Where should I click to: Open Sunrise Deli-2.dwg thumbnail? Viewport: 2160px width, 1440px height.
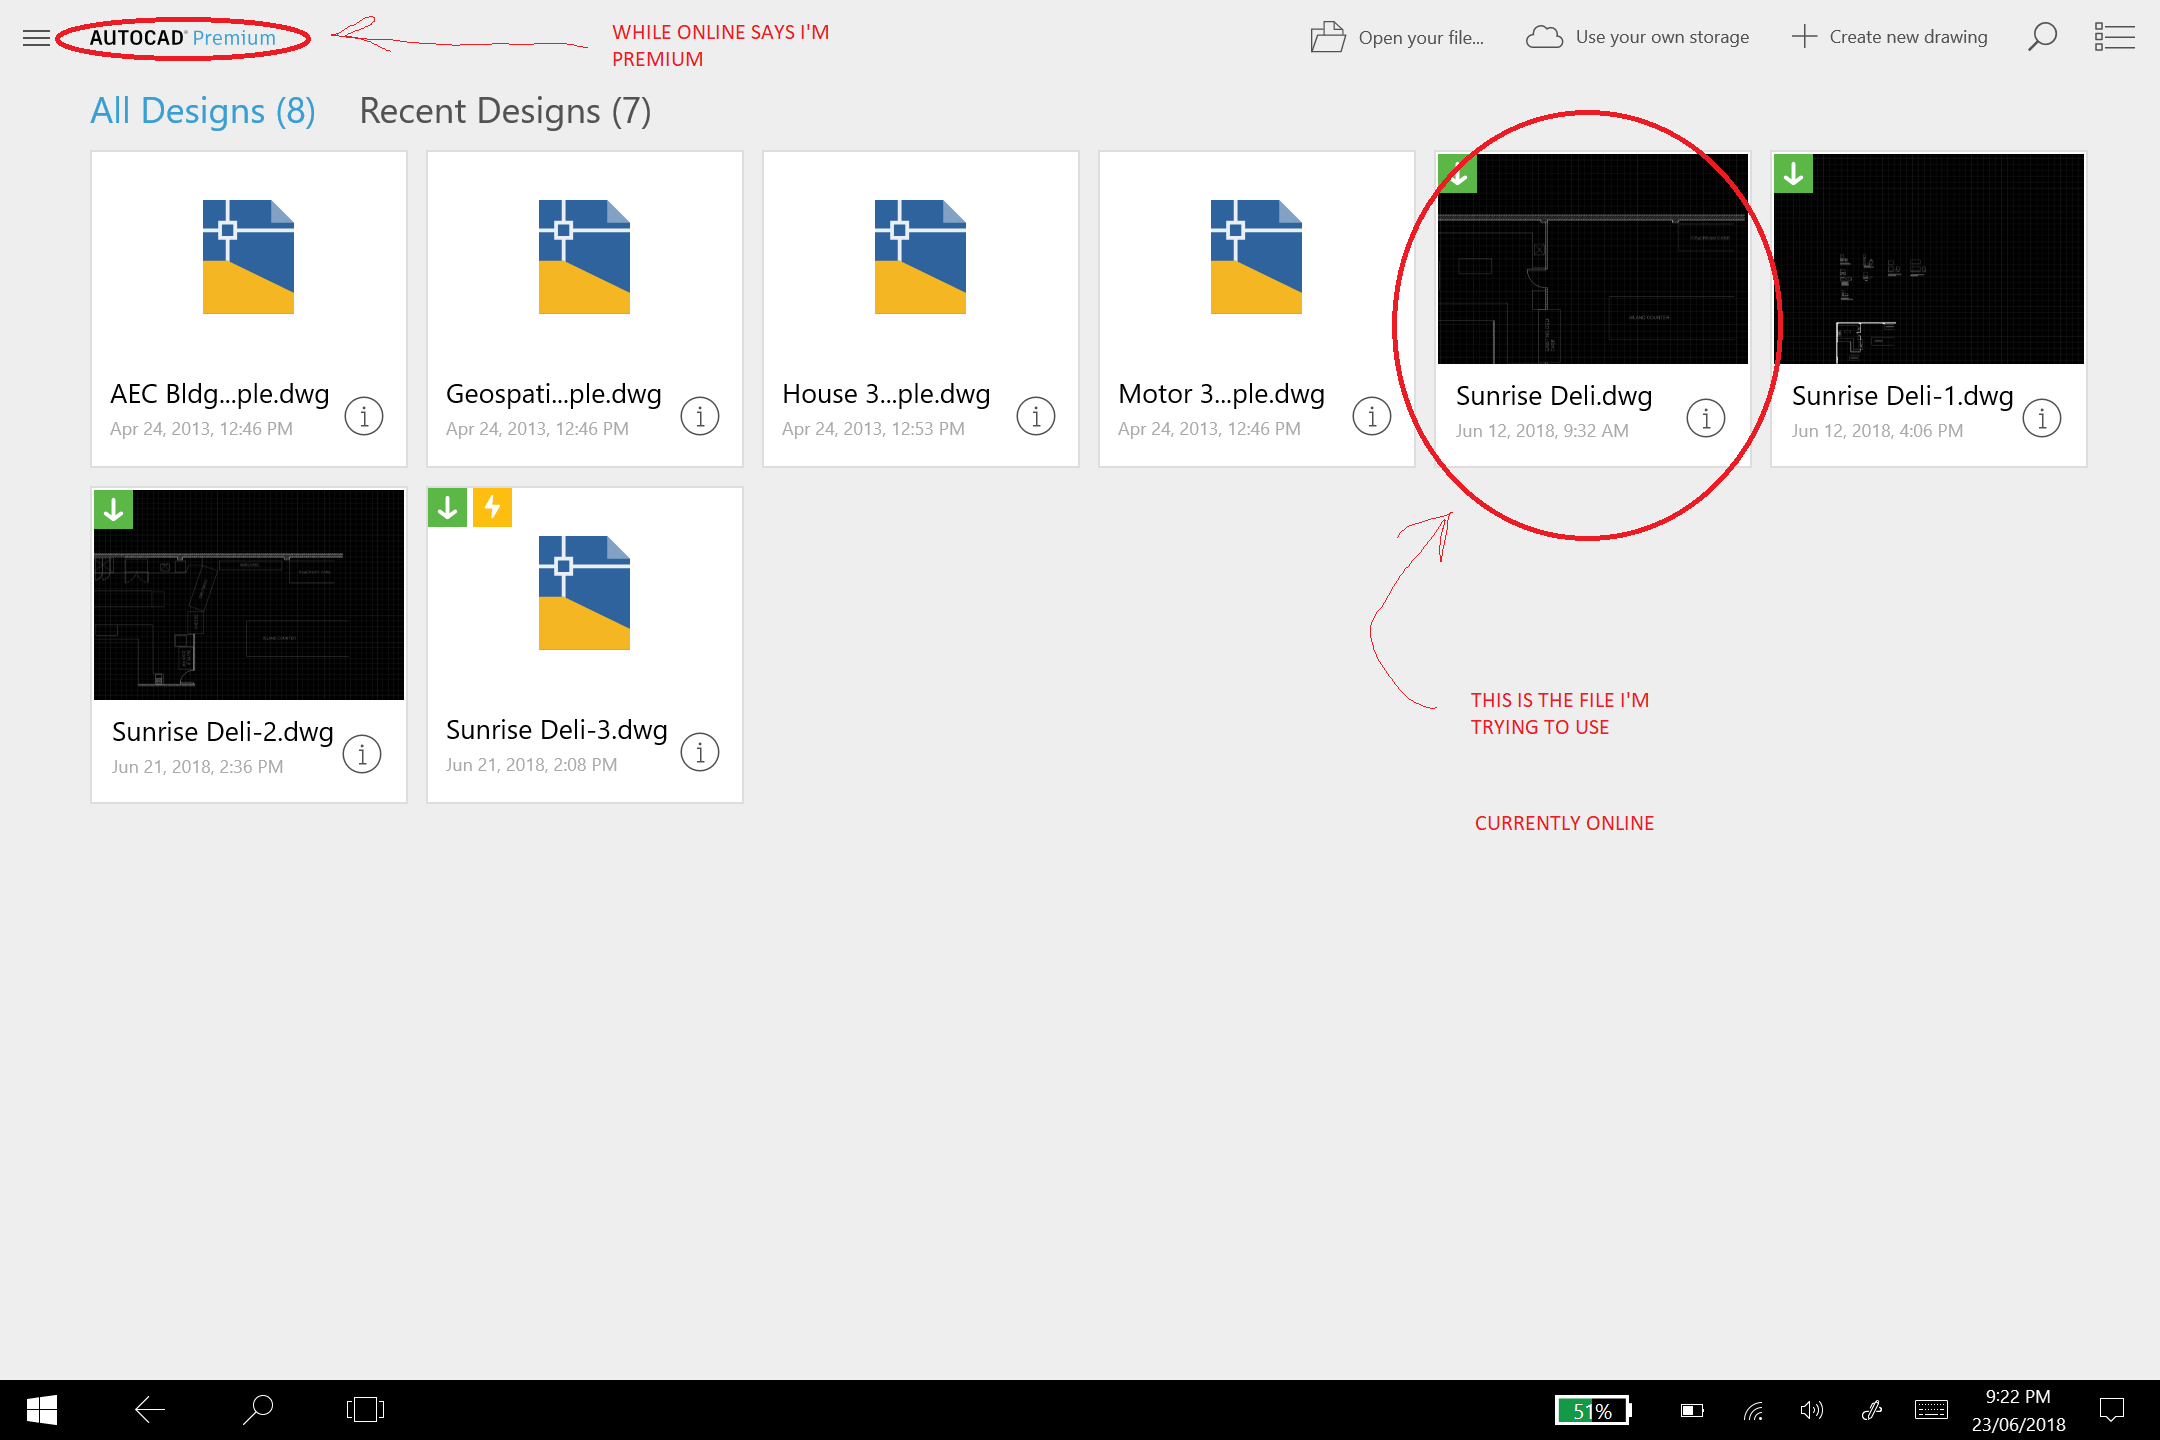coord(248,595)
